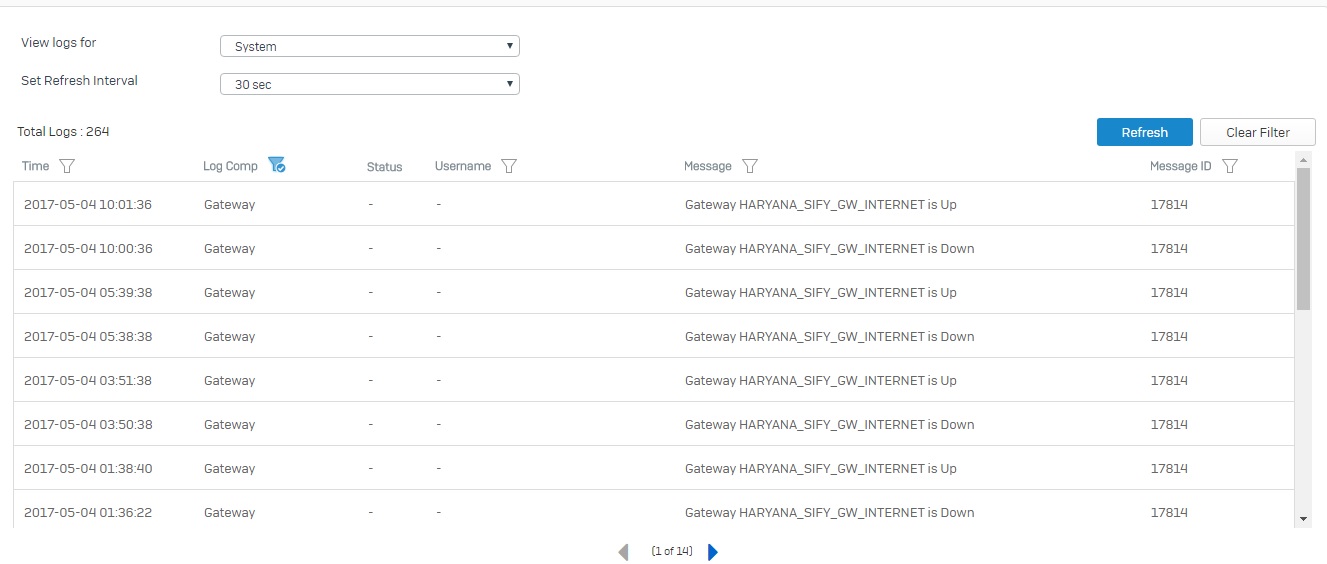
Task: Click the 03:50:38 row 'is Down' message
Action: (830, 424)
